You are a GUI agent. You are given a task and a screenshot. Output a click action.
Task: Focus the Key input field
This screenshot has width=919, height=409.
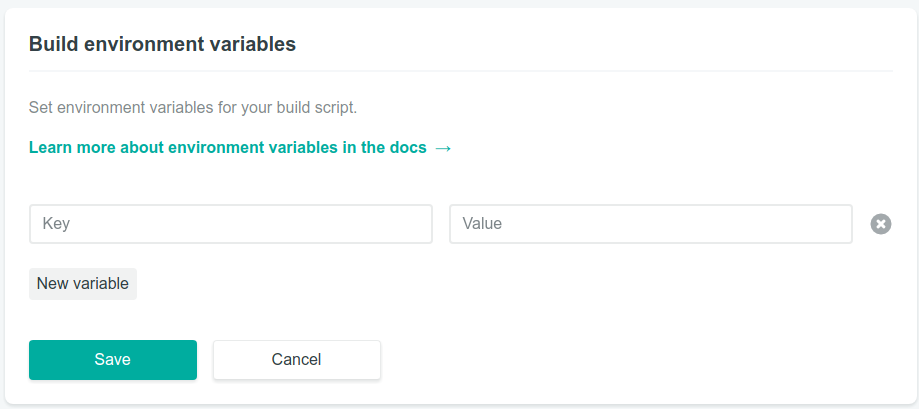pos(231,224)
